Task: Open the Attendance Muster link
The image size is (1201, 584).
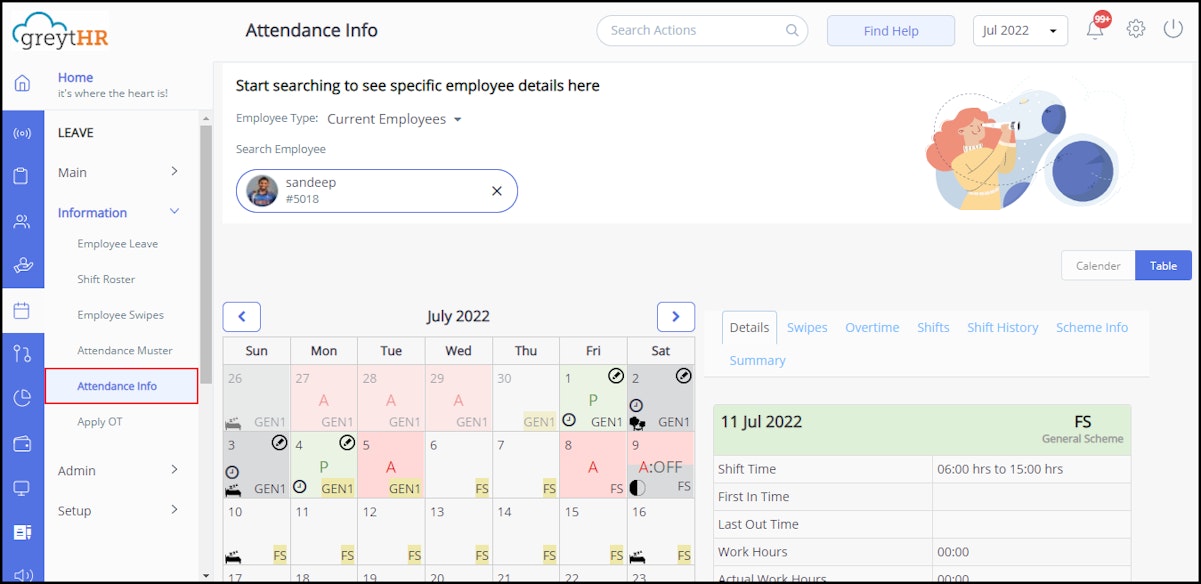Action: pos(123,350)
